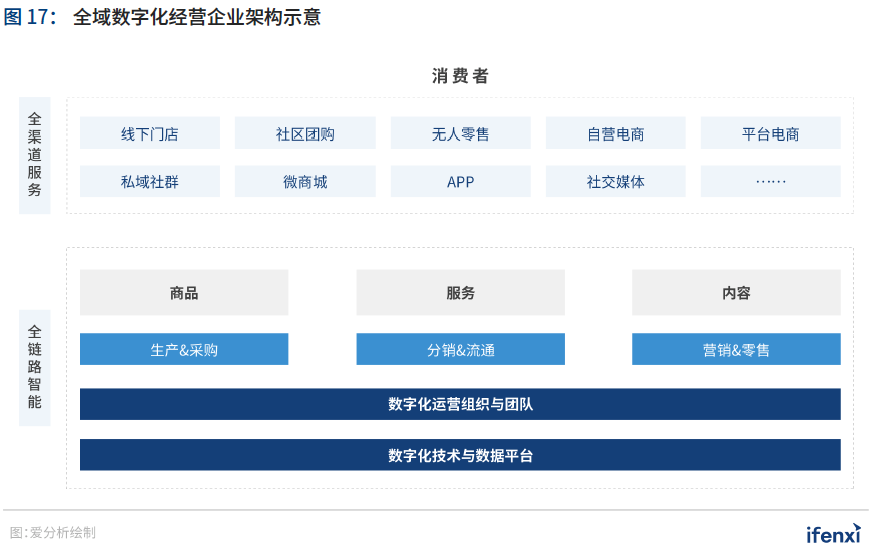Screen dimensions: 871x557
Task: Select the gray 内容 block
Action: (x=736, y=293)
